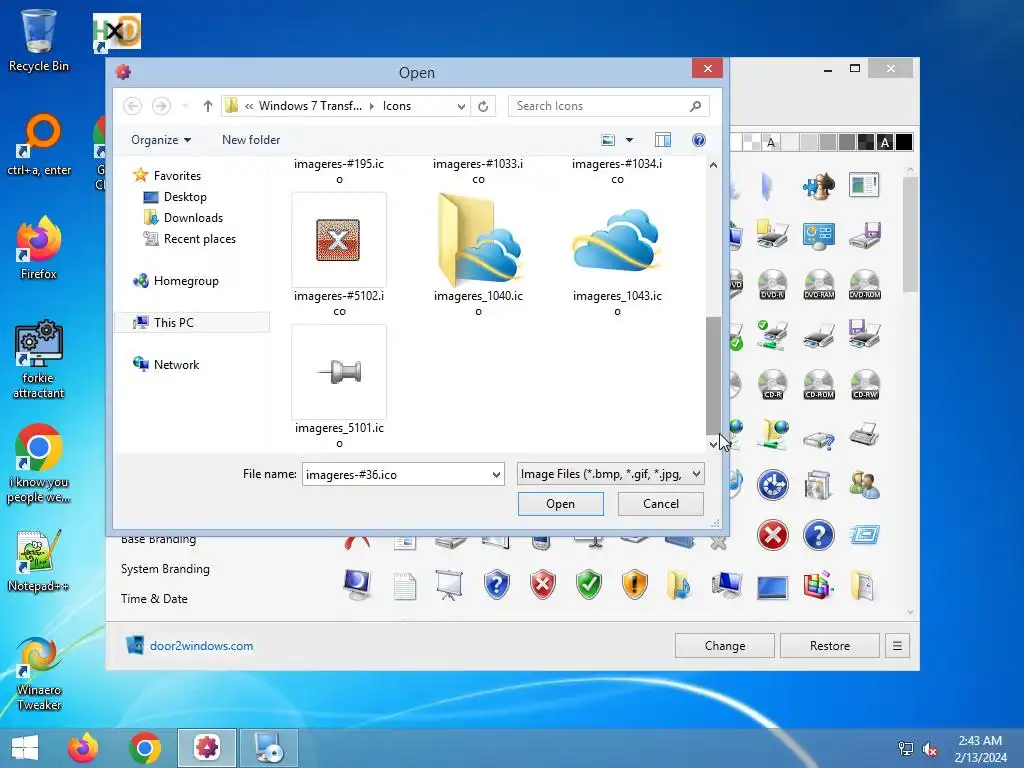The height and width of the screenshot is (768, 1024).
Task: Click the Search Icons field
Action: pyautogui.click(x=608, y=106)
